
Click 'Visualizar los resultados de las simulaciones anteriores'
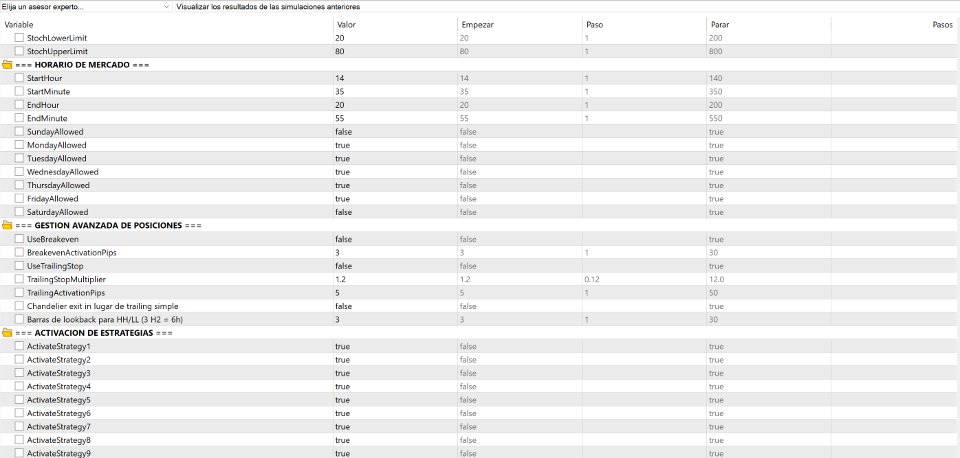click(268, 7)
